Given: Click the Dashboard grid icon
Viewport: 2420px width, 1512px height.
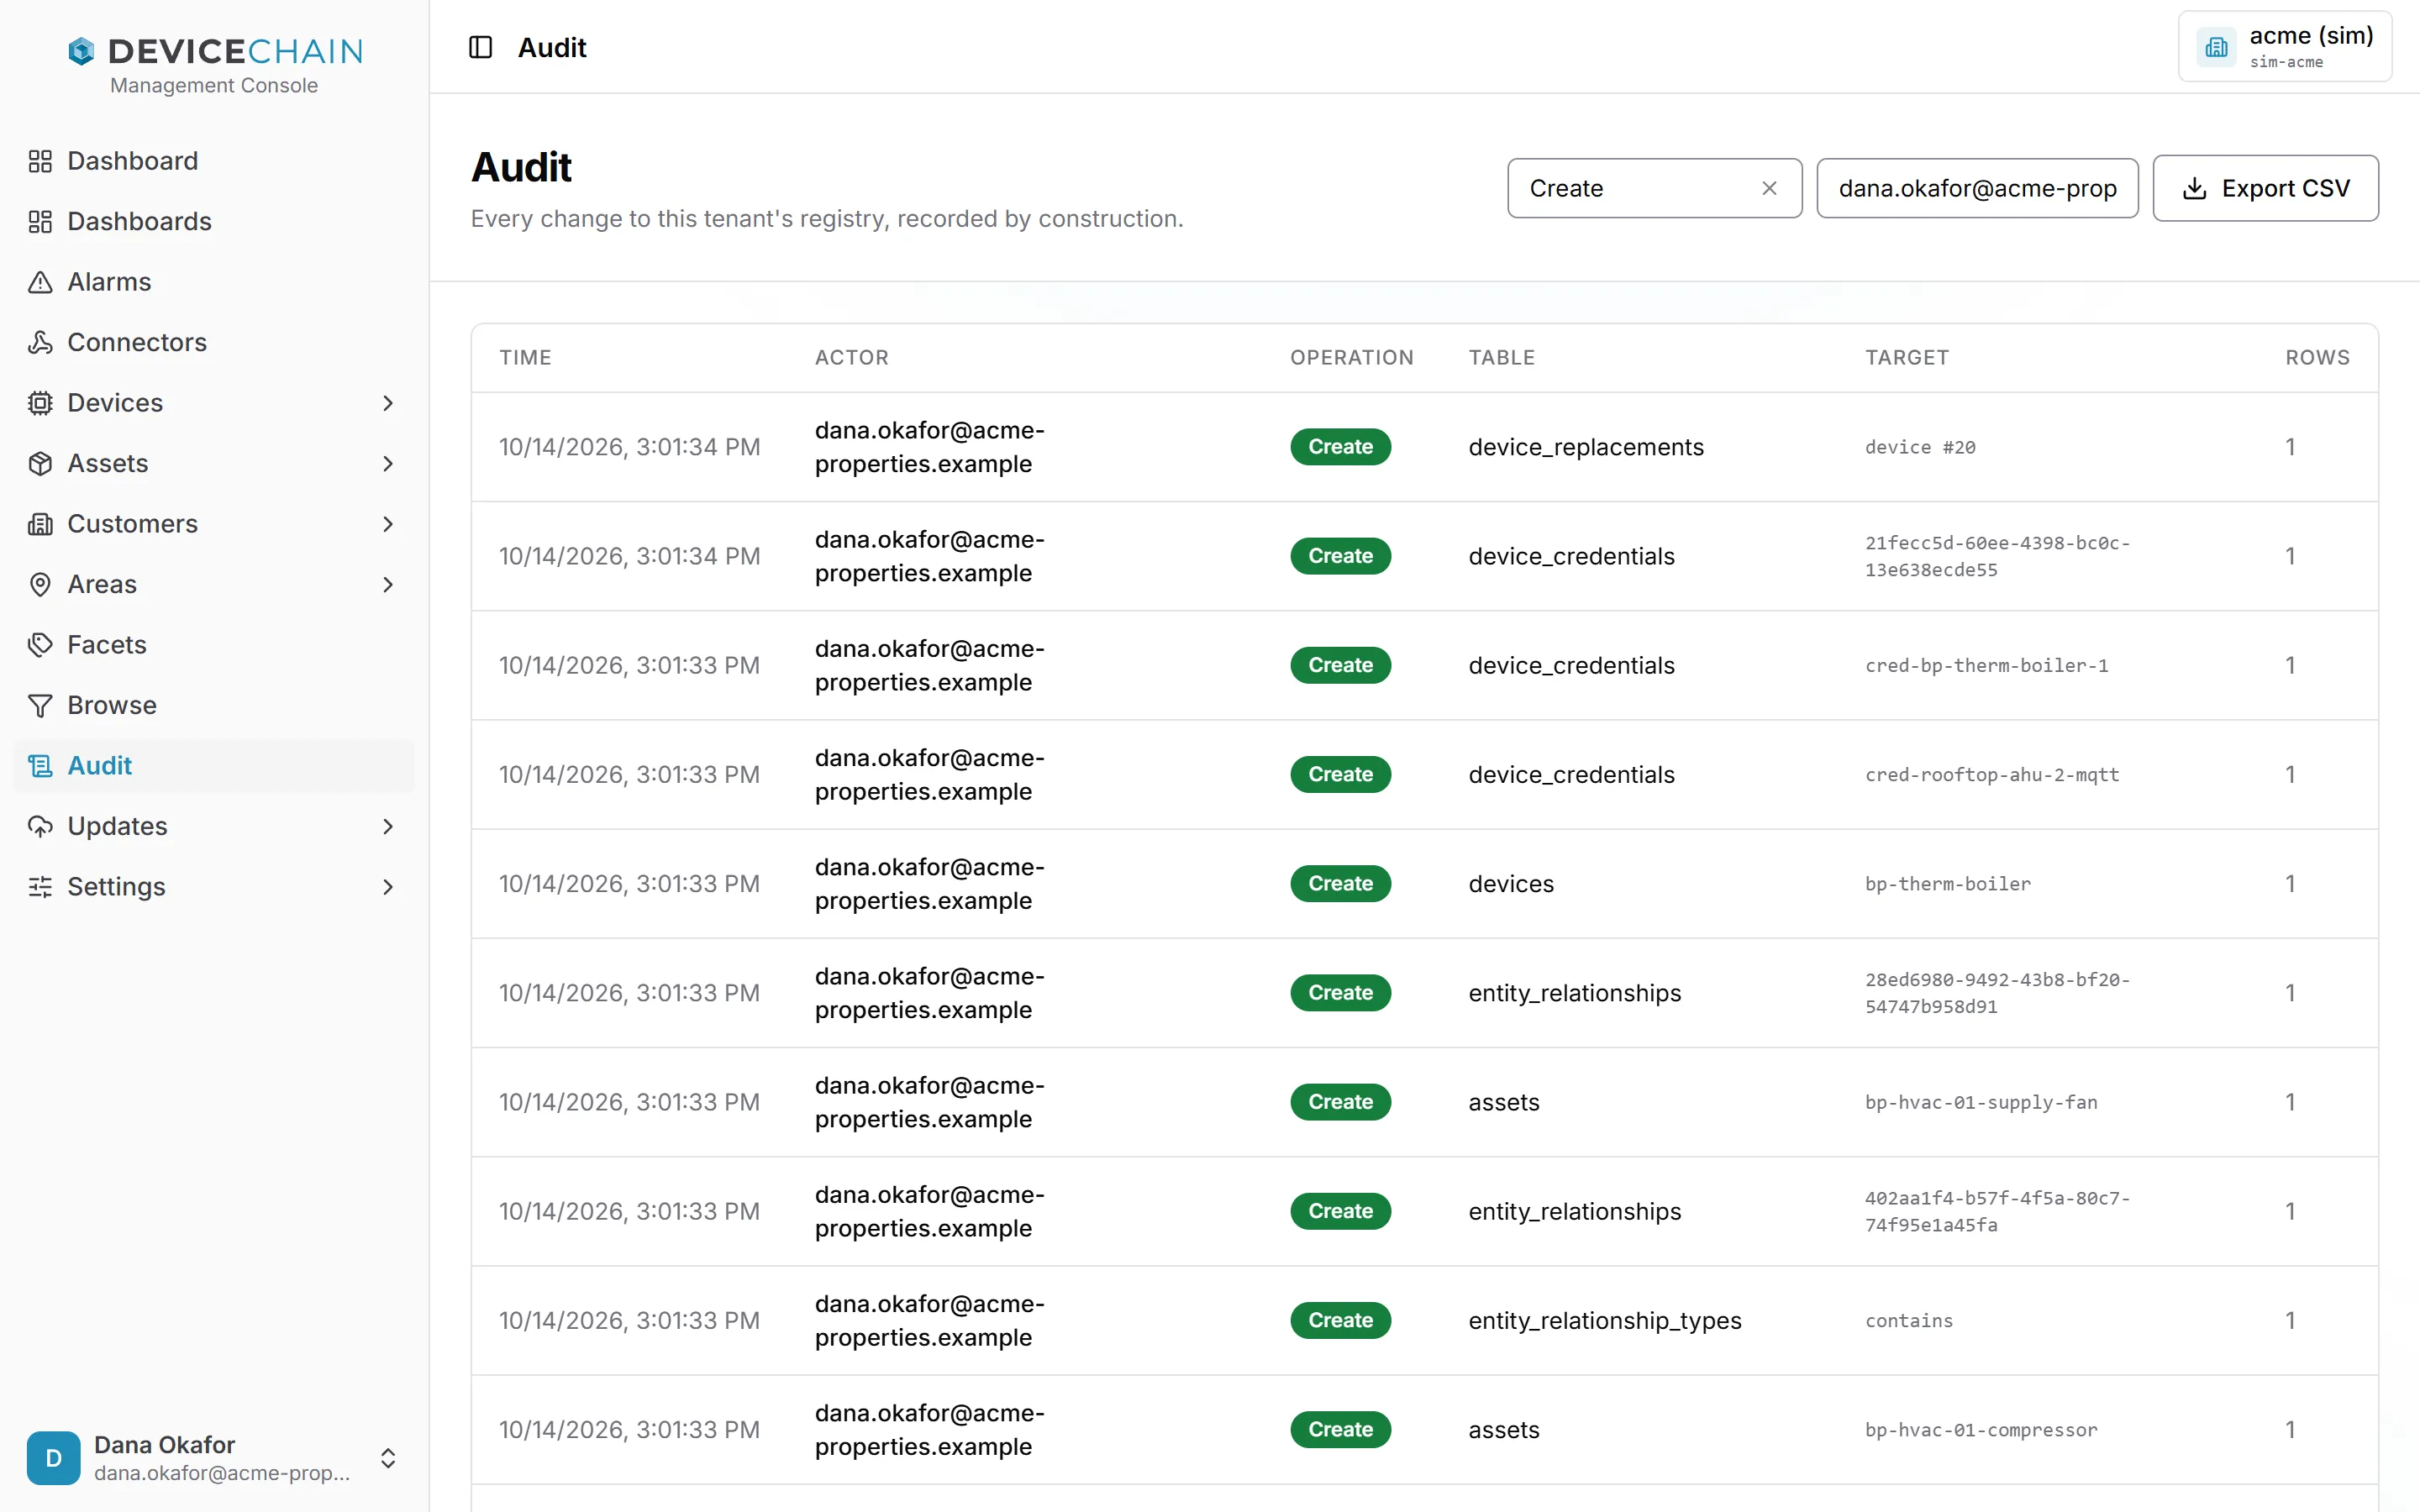Looking at the screenshot, I should [40, 161].
